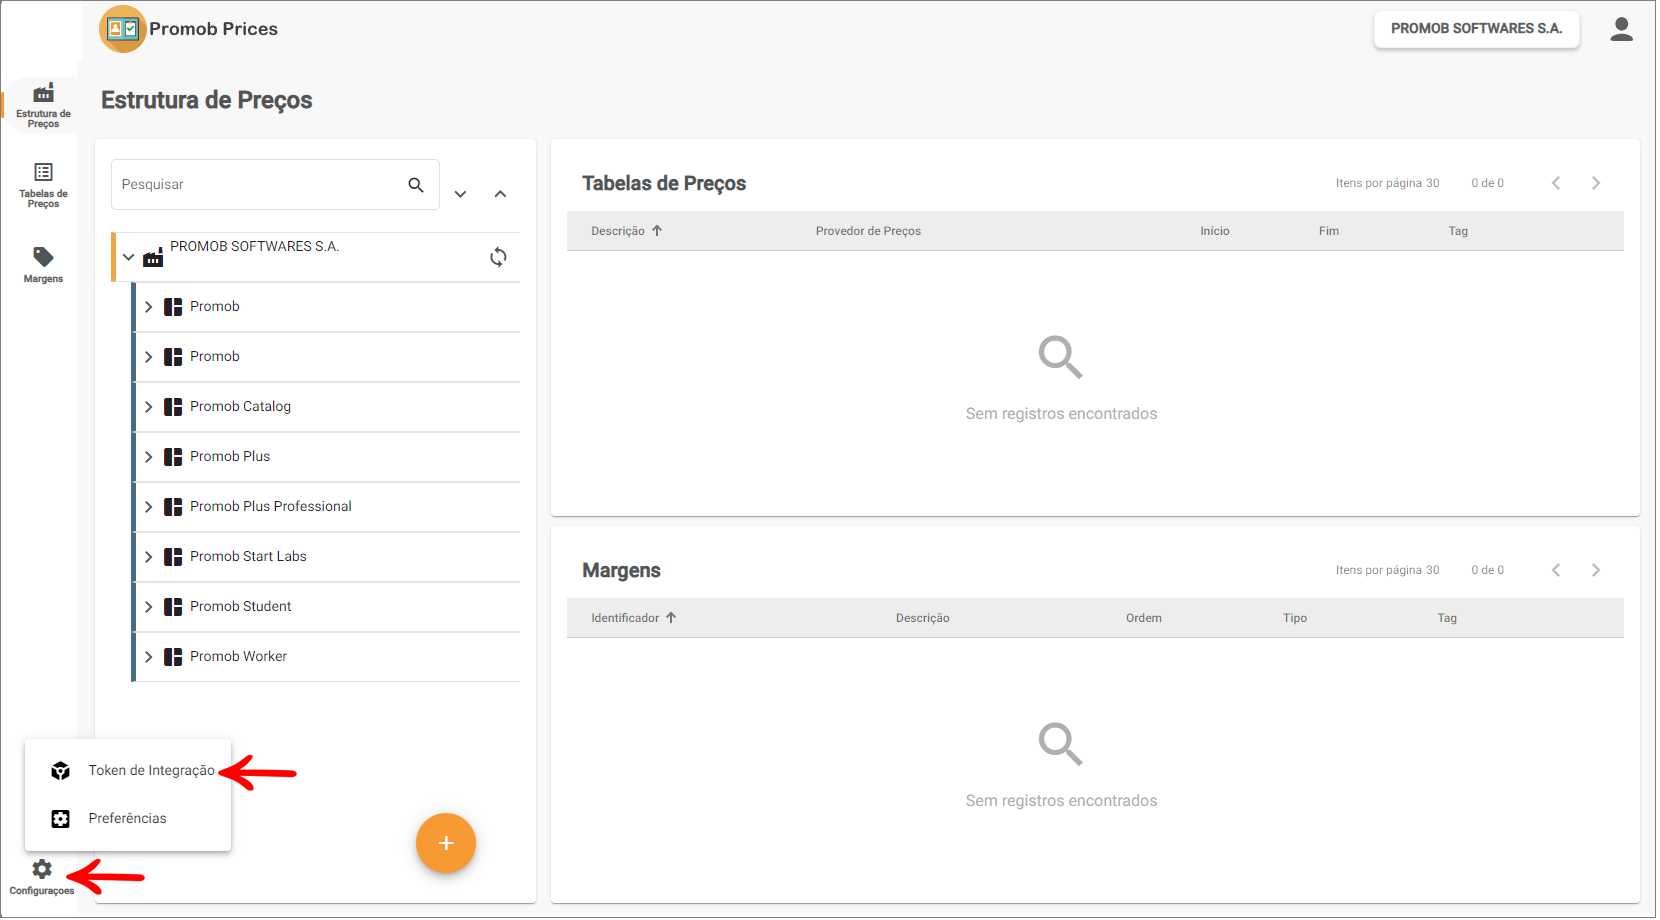Click the PROMOB SOFTWARES S.A. company button
The height and width of the screenshot is (920, 1660).
click(1476, 29)
